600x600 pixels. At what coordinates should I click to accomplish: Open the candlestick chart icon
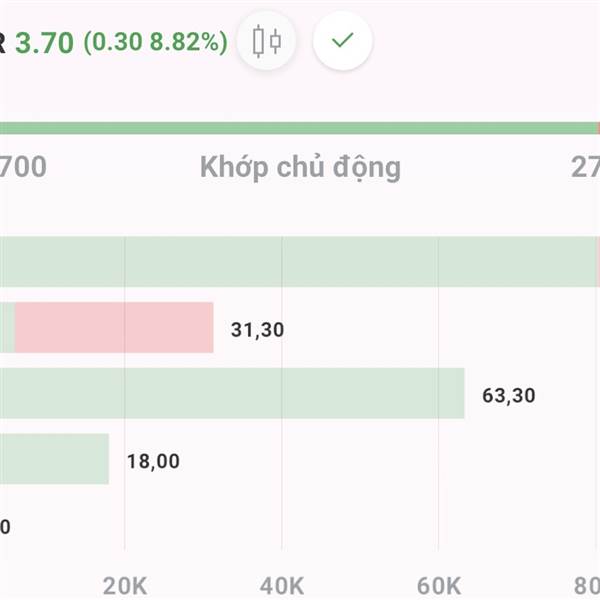point(266,41)
